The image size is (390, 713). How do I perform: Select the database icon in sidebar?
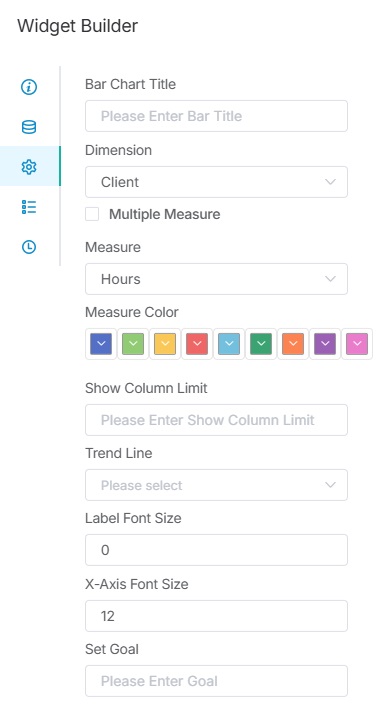(29, 127)
